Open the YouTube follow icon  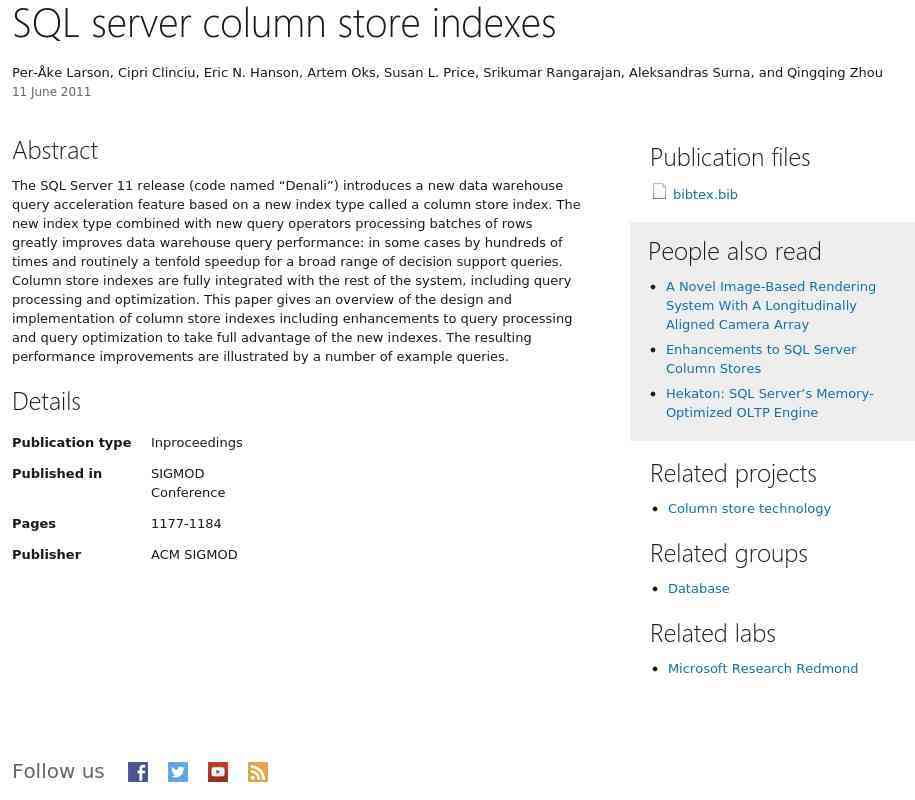(218, 772)
